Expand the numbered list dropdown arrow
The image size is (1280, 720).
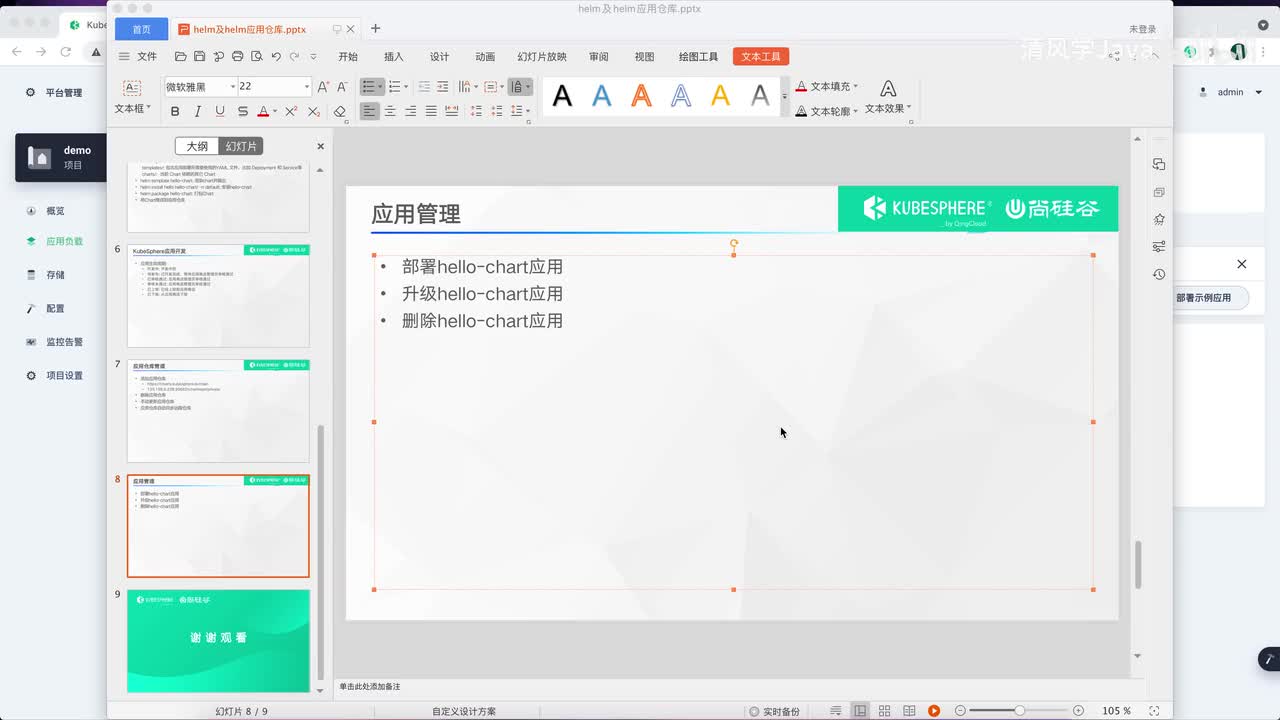pyautogui.click(x=408, y=87)
